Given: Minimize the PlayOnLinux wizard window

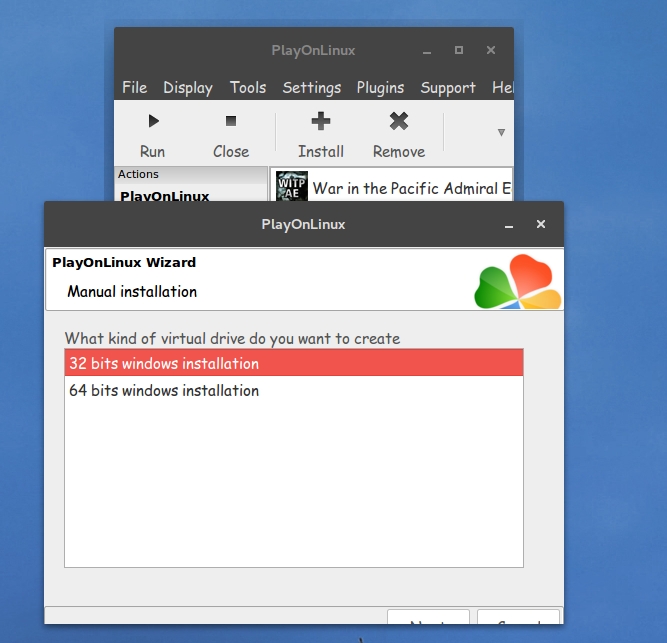Looking at the screenshot, I should click(509, 225).
